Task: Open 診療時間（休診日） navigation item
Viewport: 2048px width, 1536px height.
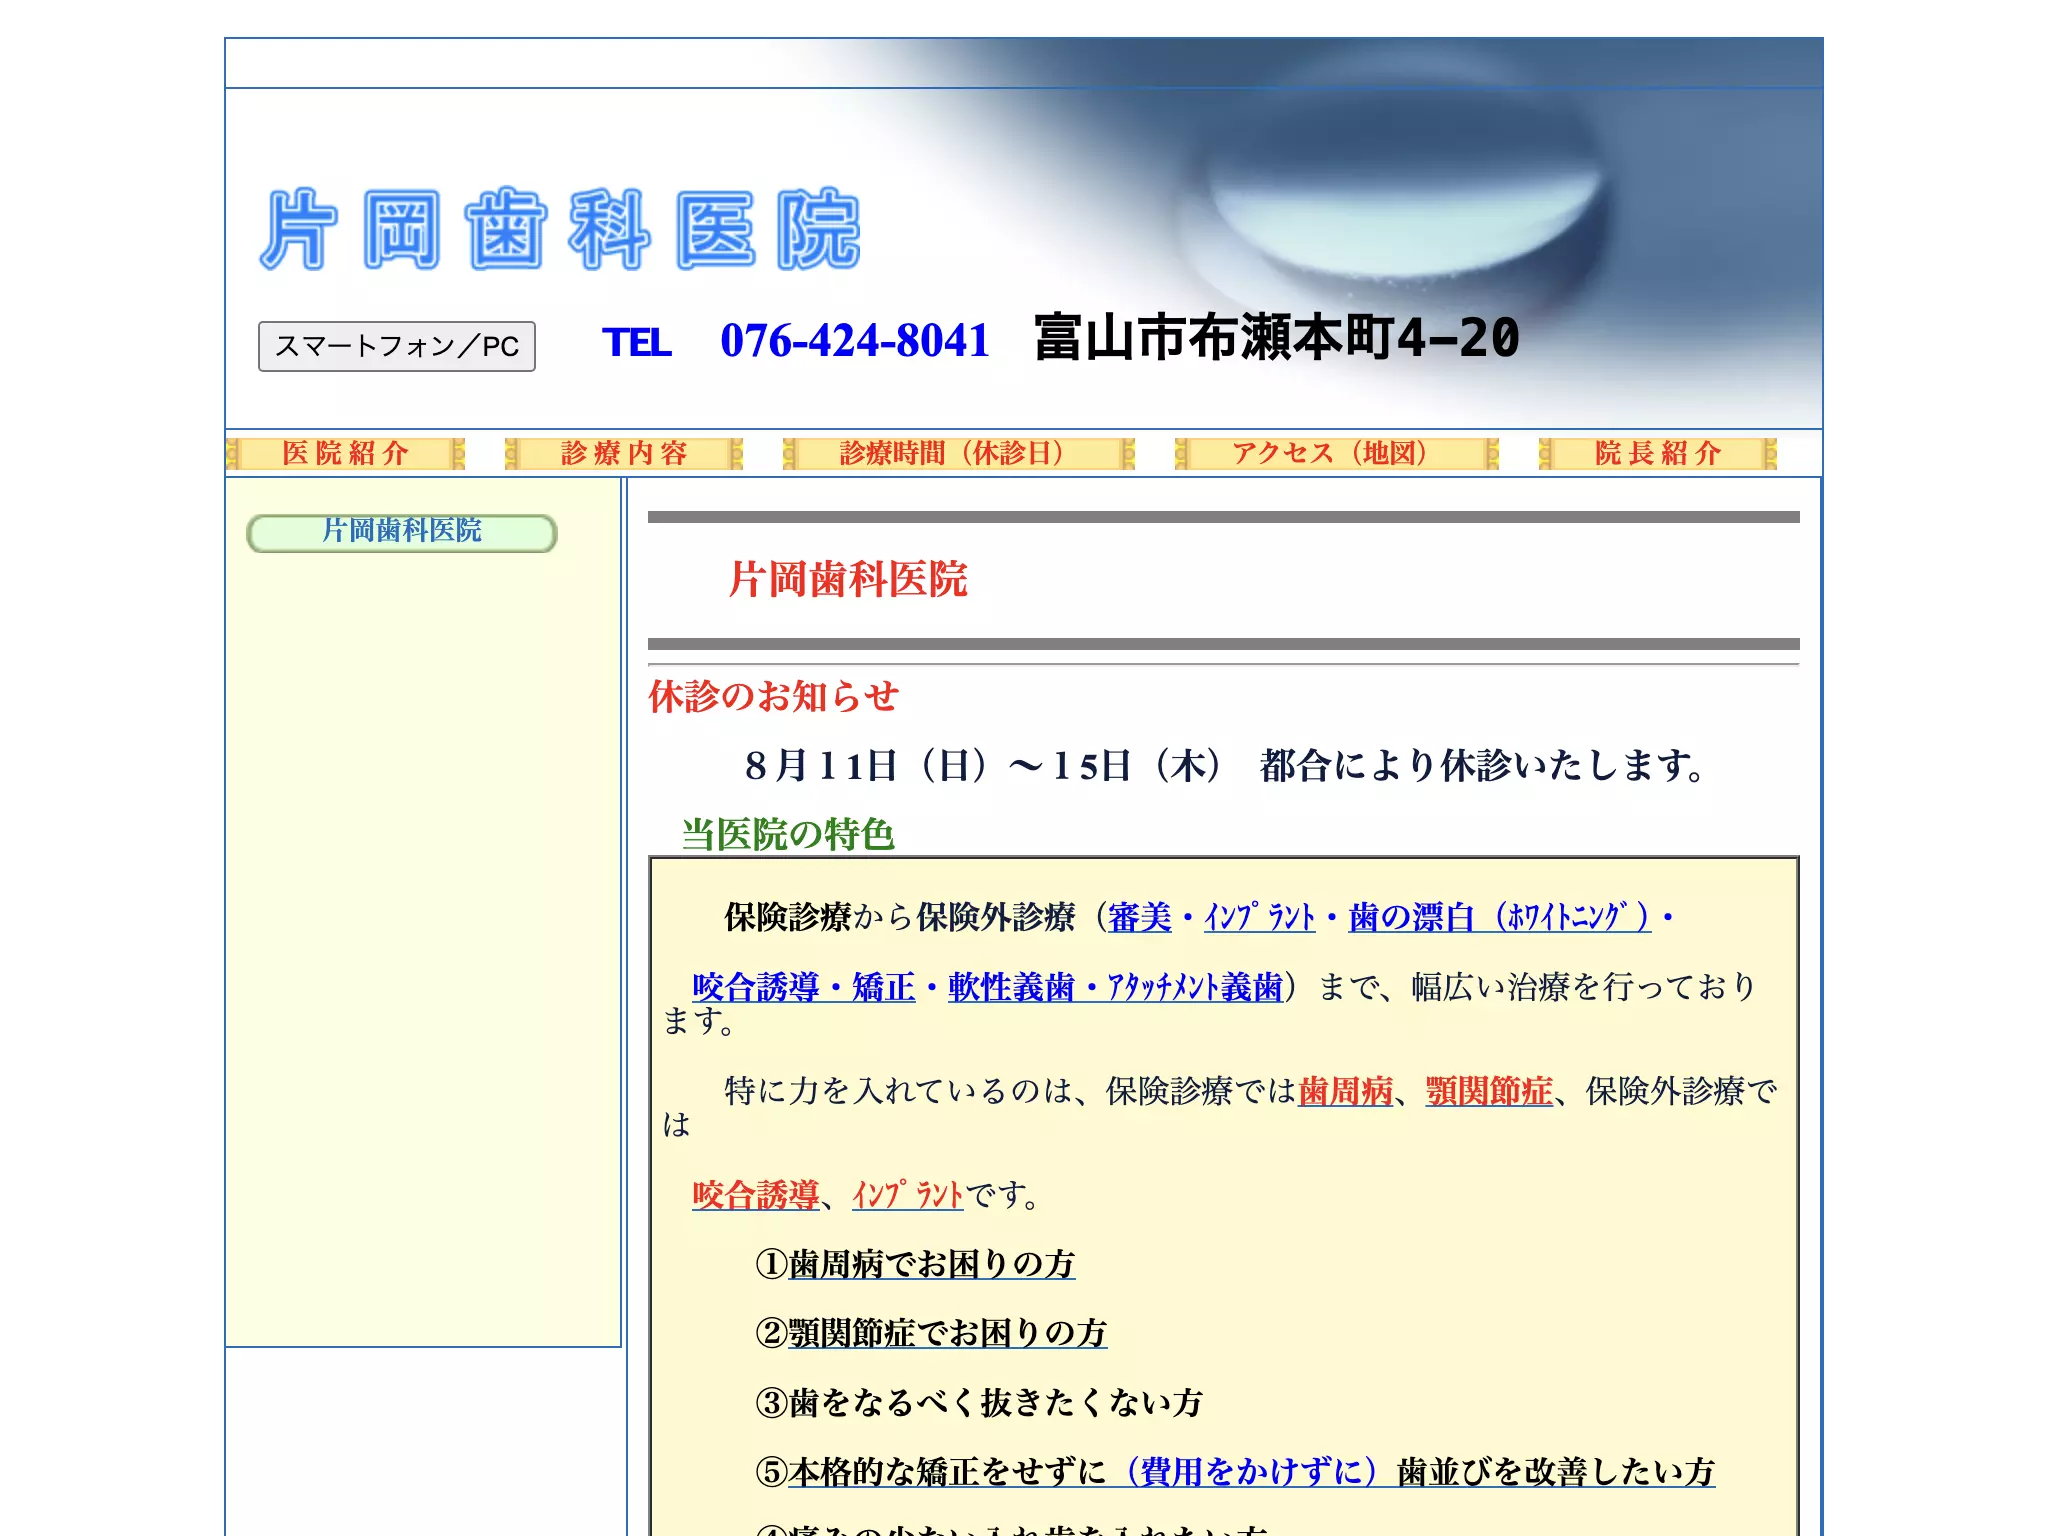Action: (959, 453)
